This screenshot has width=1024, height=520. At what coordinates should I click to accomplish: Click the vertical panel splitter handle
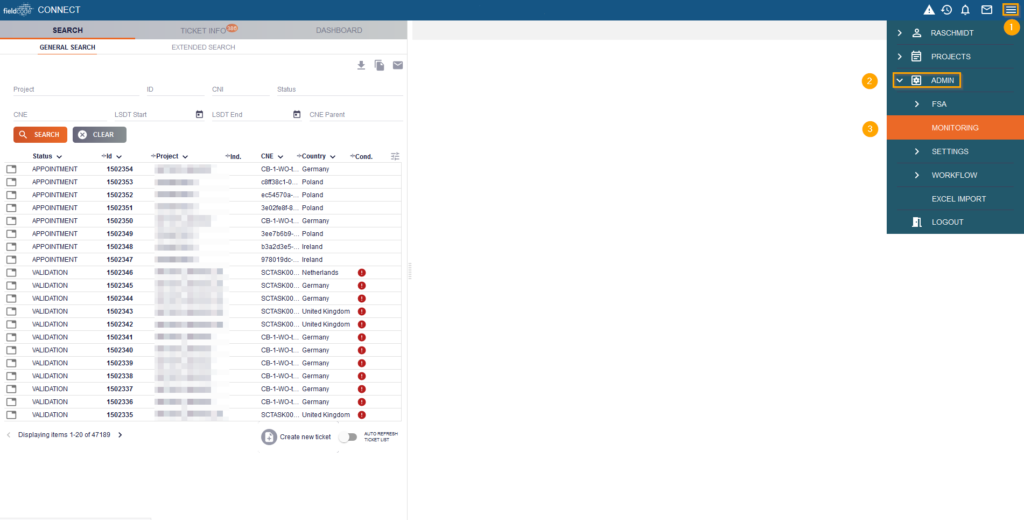tap(409, 270)
